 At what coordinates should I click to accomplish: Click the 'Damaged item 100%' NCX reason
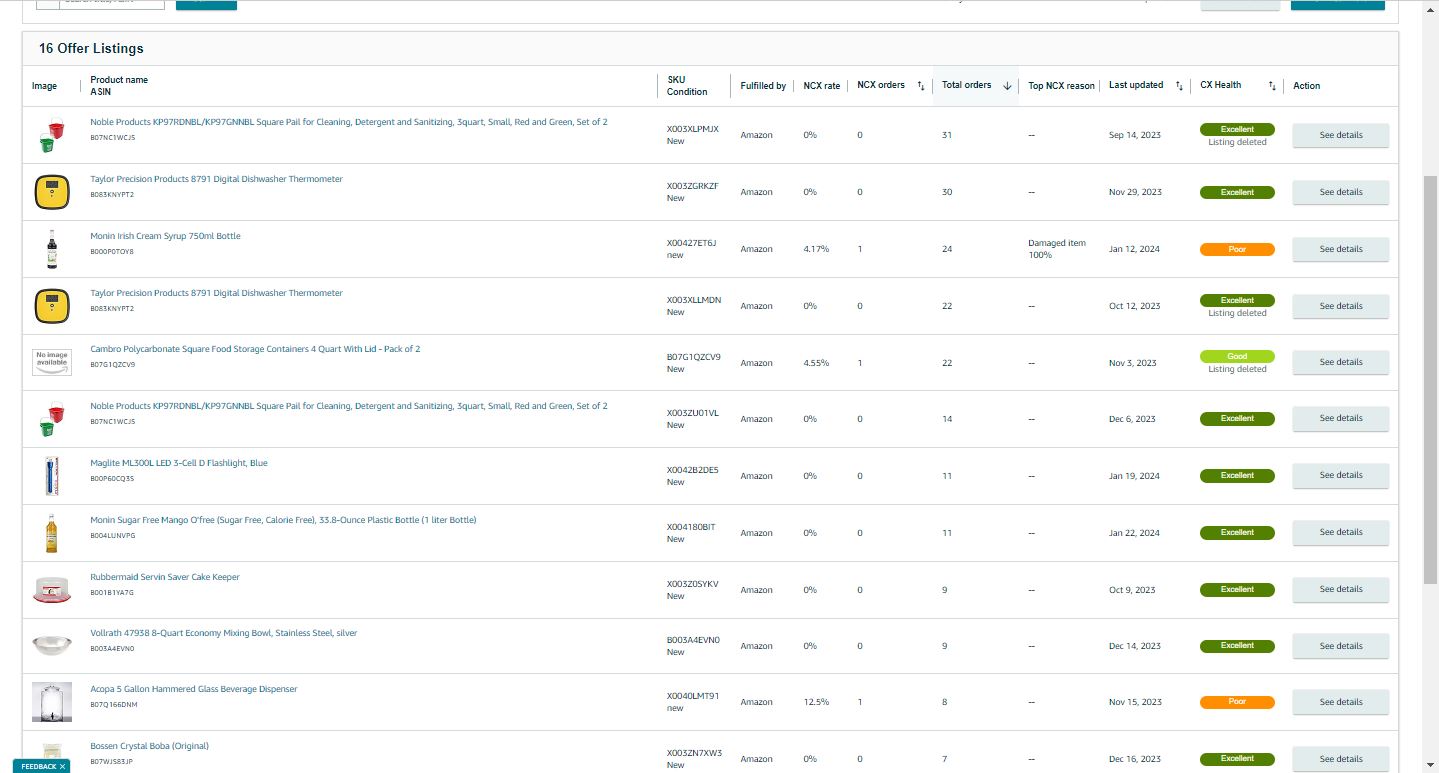1055,249
